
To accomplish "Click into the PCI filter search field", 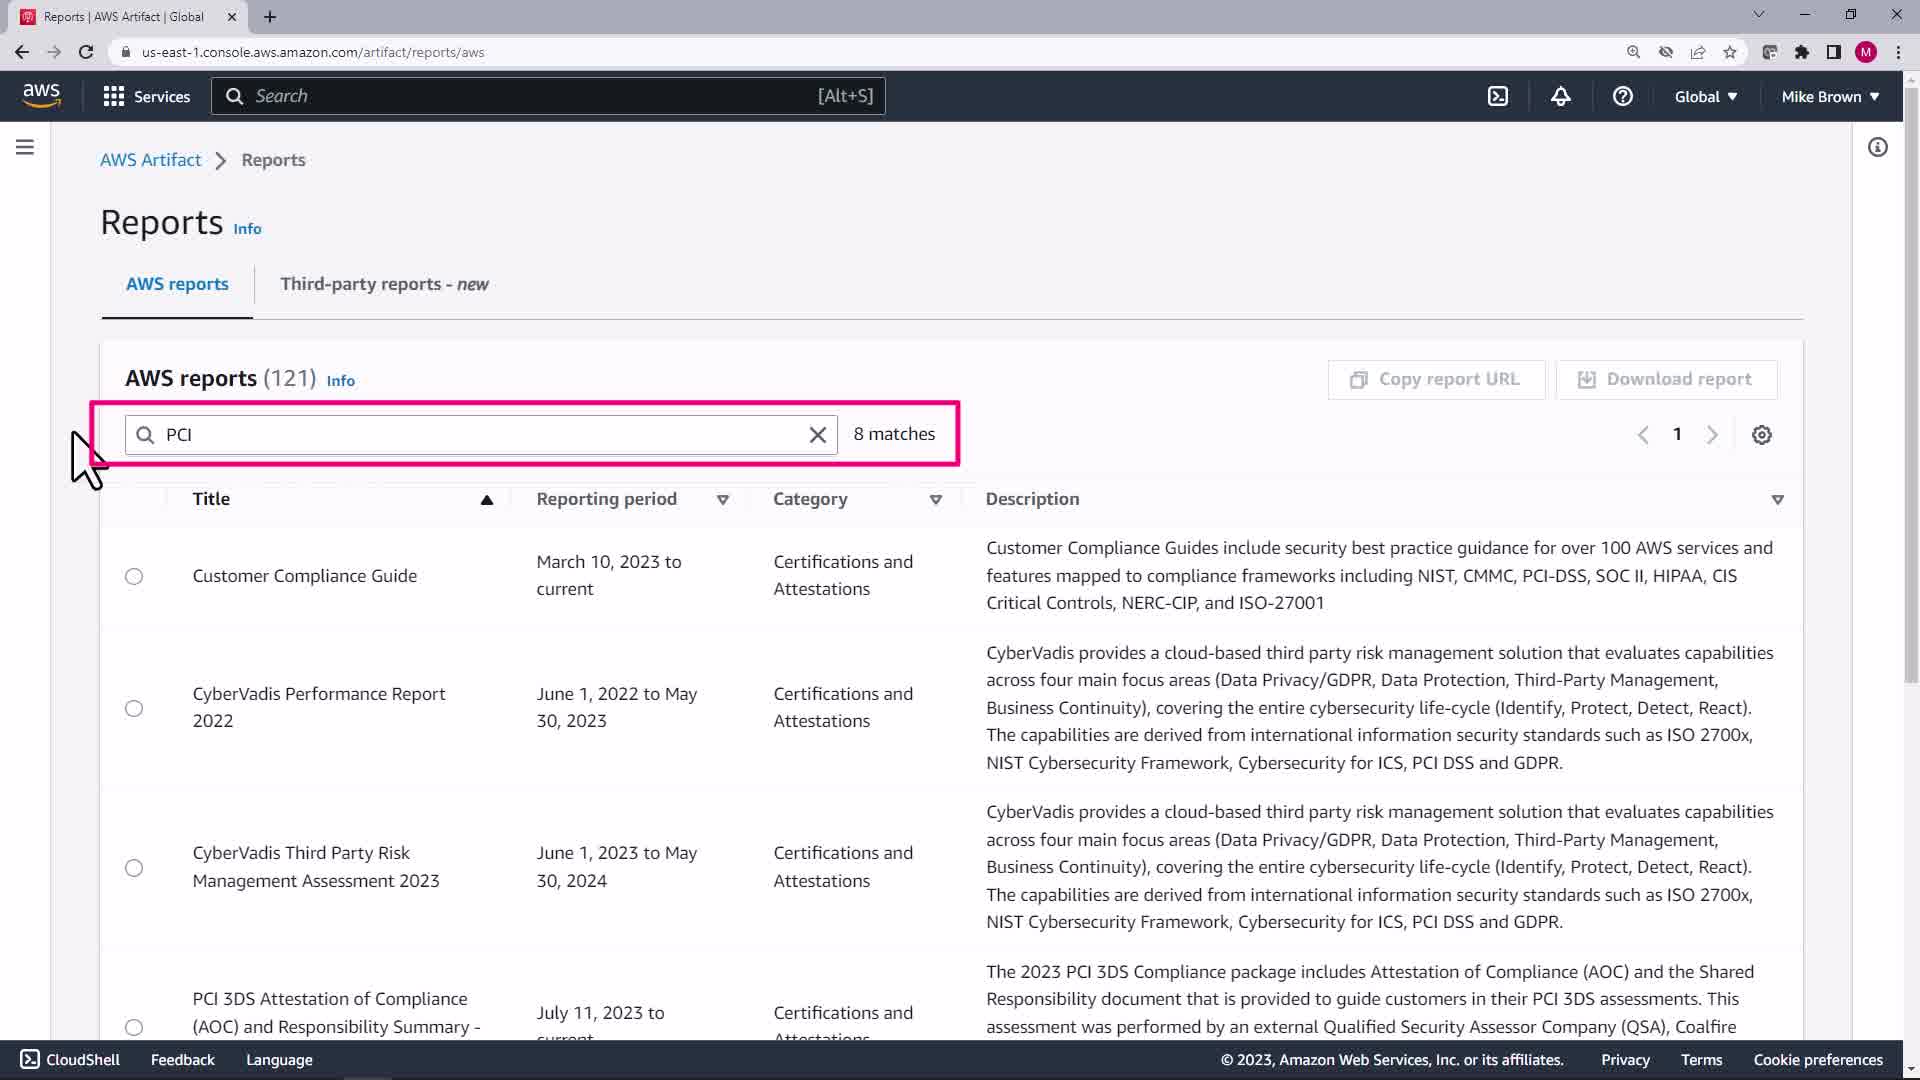I will (x=480, y=435).
